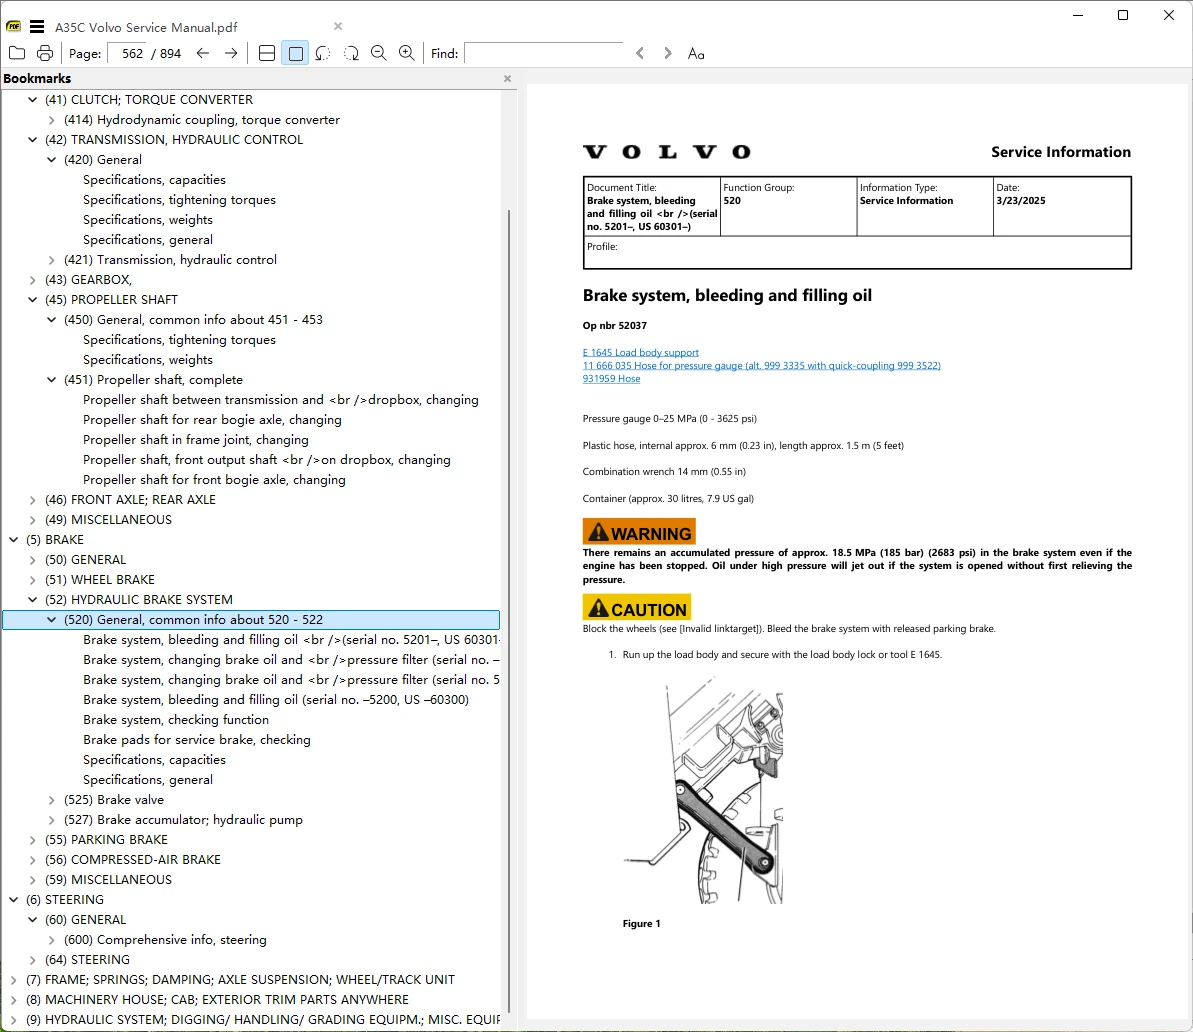Open bookmark Brake system, checking function
This screenshot has height=1032, width=1193.
tap(176, 720)
